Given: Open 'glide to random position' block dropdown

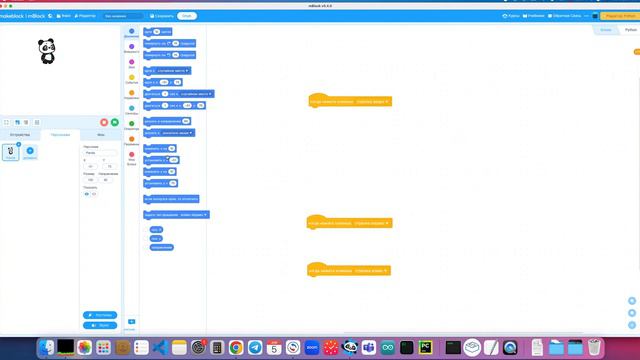Looking at the screenshot, I should tap(196, 94).
